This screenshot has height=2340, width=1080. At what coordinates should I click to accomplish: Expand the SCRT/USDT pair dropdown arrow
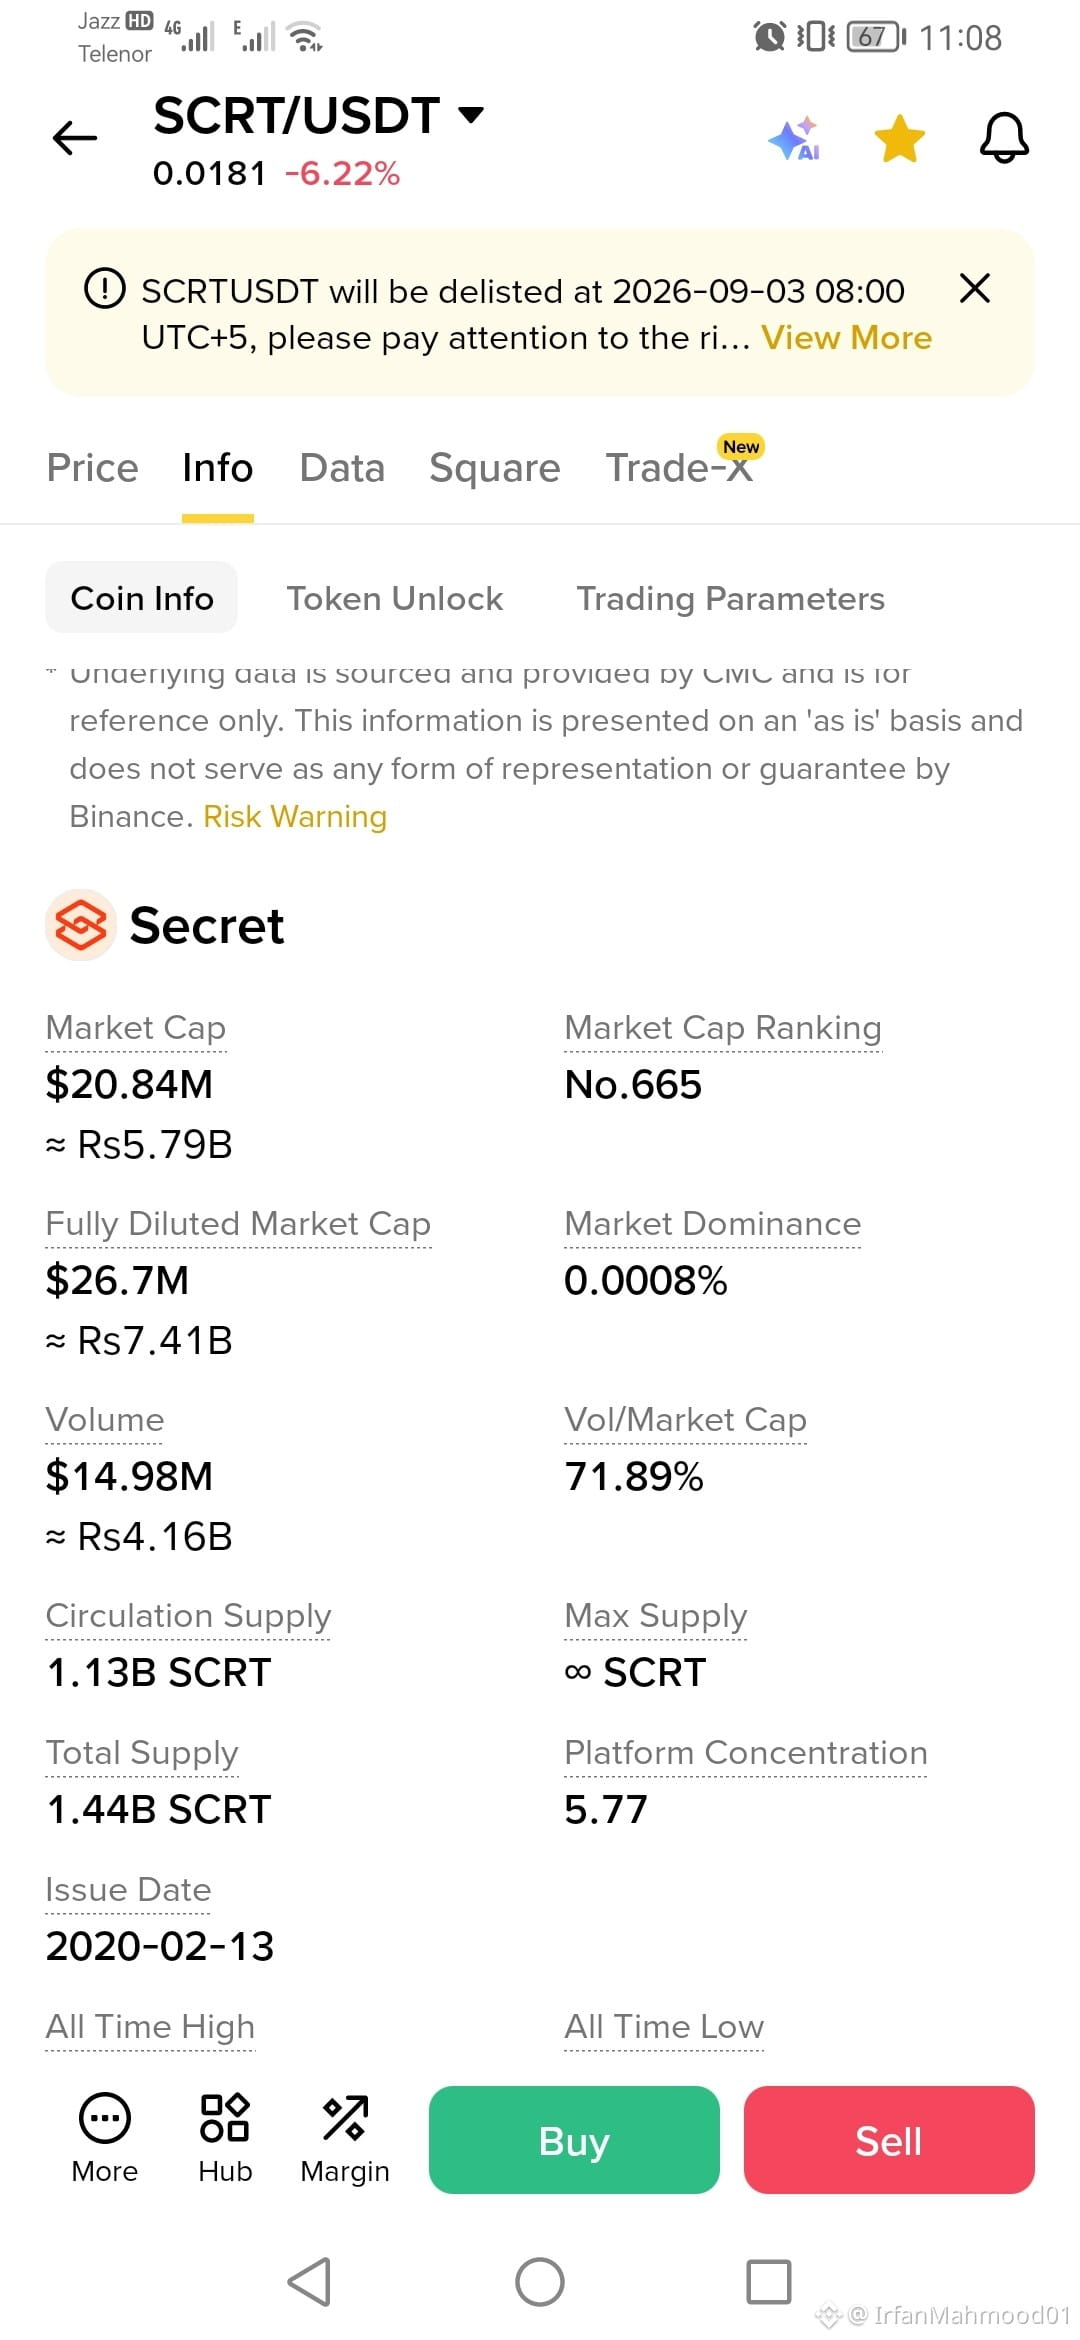coord(470,115)
